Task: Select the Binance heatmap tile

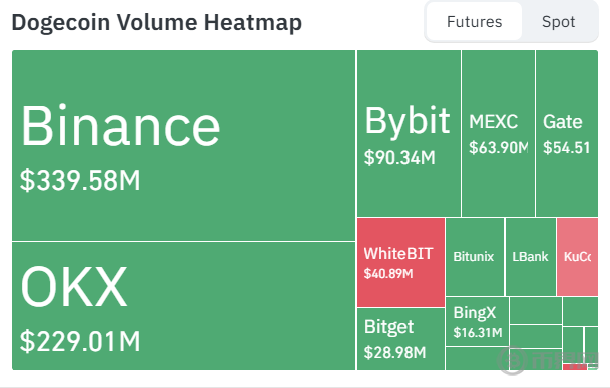Action: pos(183,146)
